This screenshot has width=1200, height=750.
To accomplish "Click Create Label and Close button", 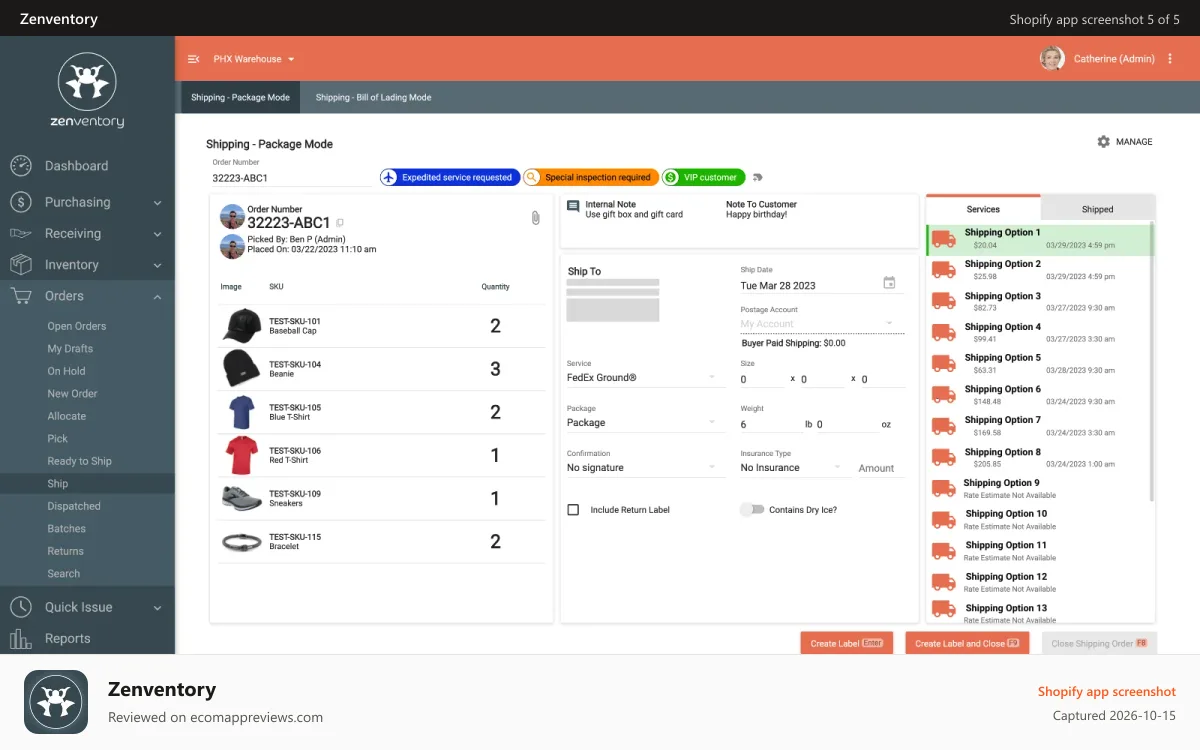I will tap(966, 643).
